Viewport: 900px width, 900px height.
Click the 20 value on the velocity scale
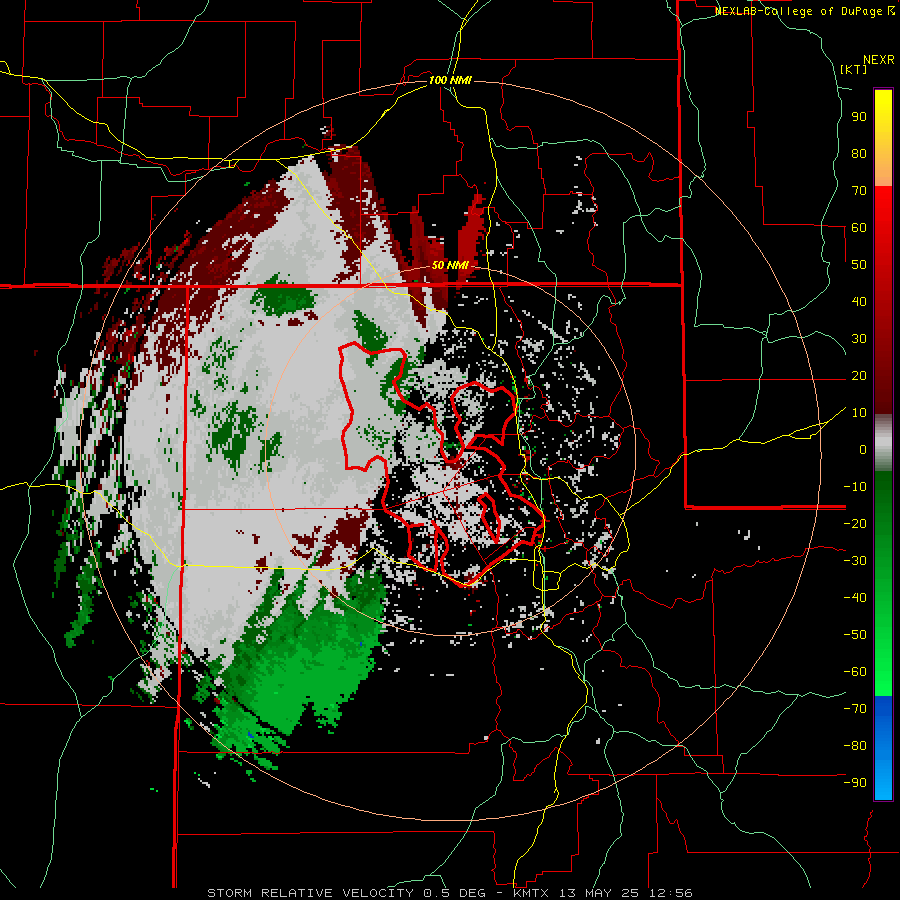click(859, 375)
